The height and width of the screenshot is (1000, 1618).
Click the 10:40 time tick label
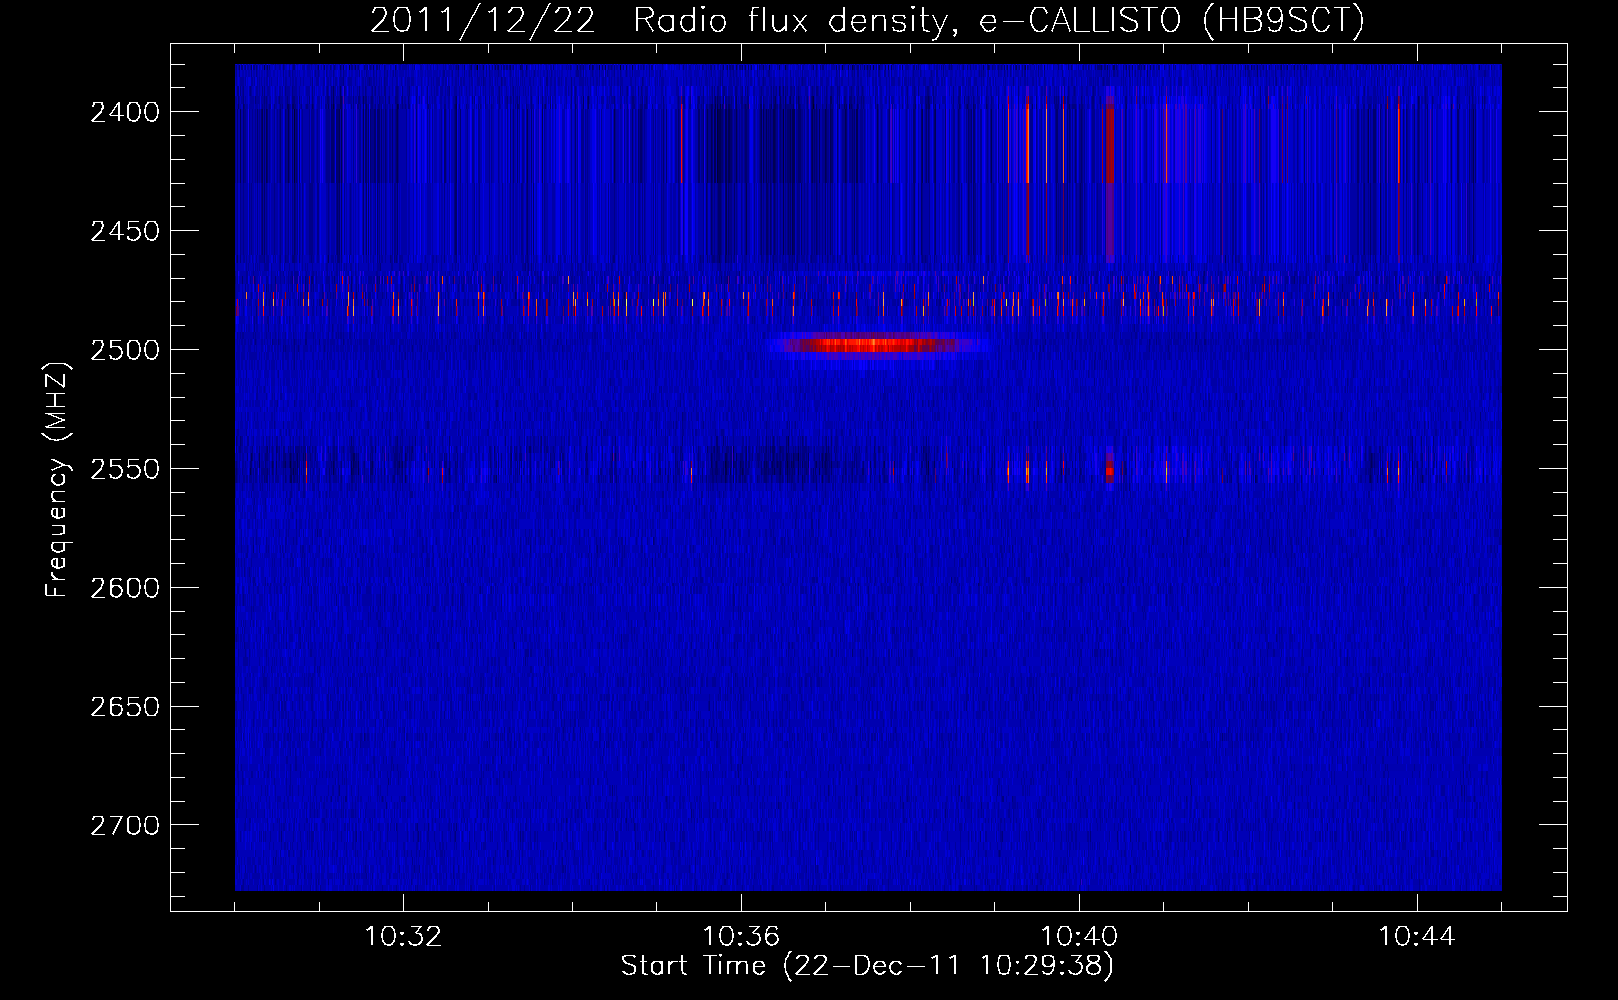[1079, 936]
